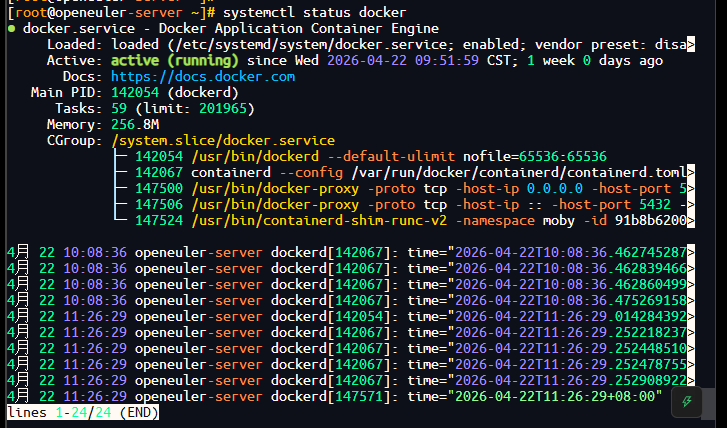The width and height of the screenshot is (727, 428).
Task: Click the truncation marker on the Loaded line
Action: [690, 45]
